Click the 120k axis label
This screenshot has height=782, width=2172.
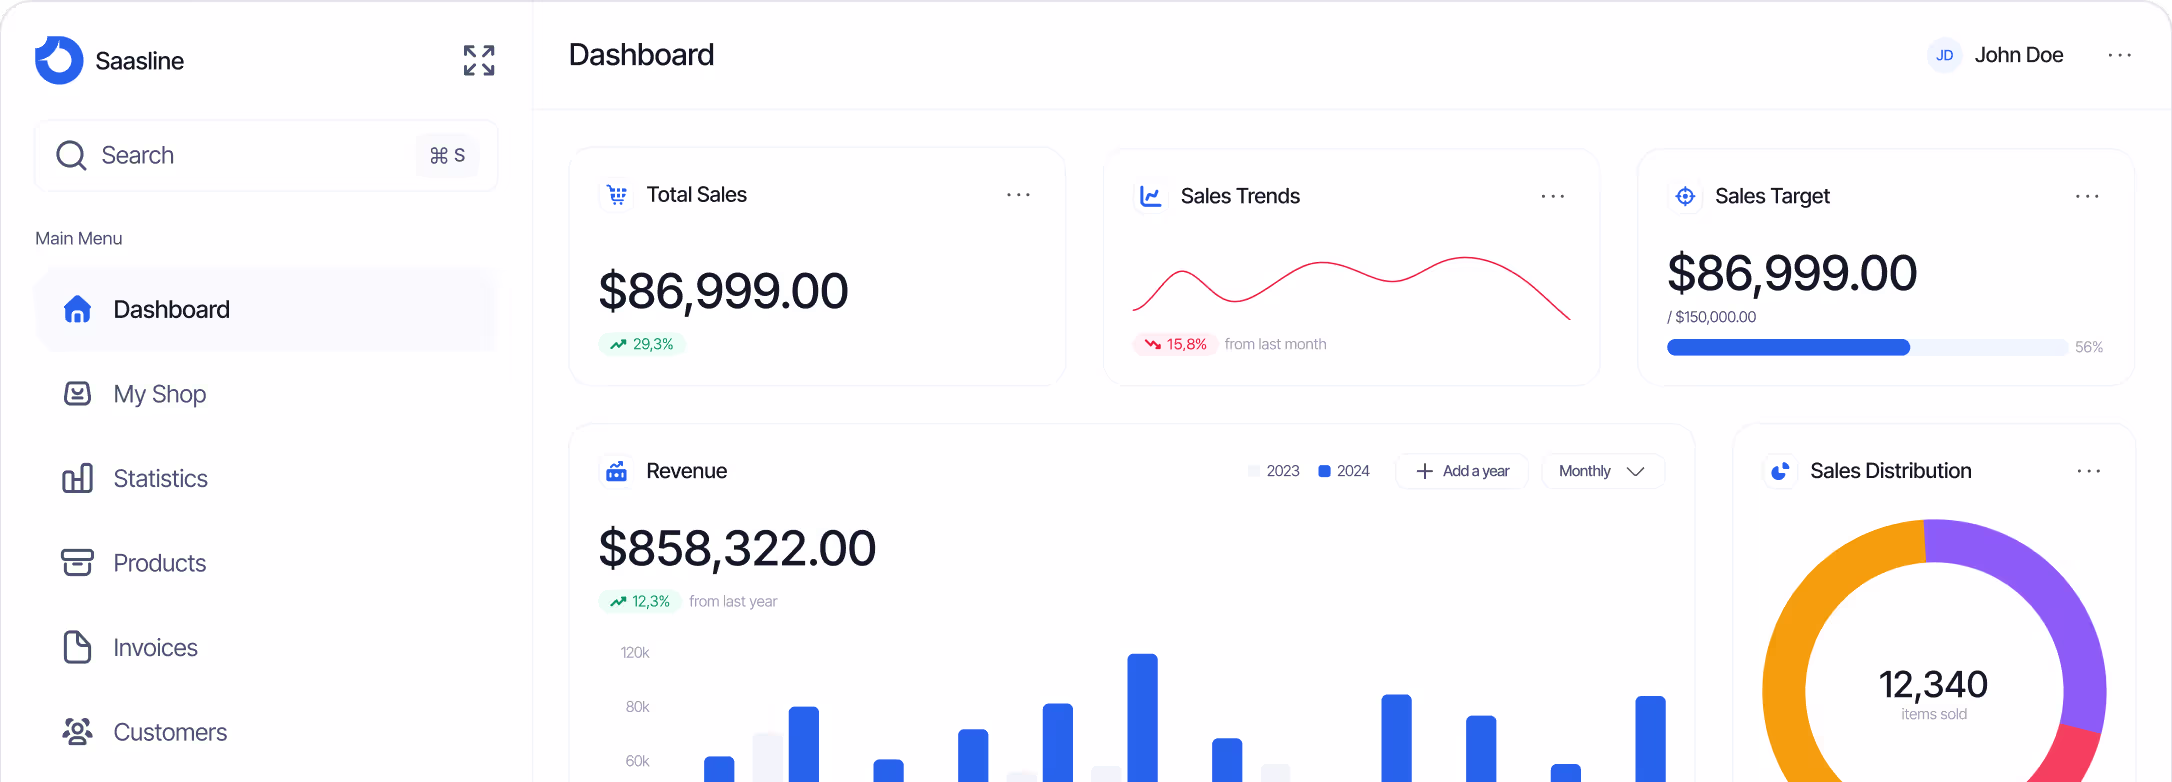click(635, 652)
